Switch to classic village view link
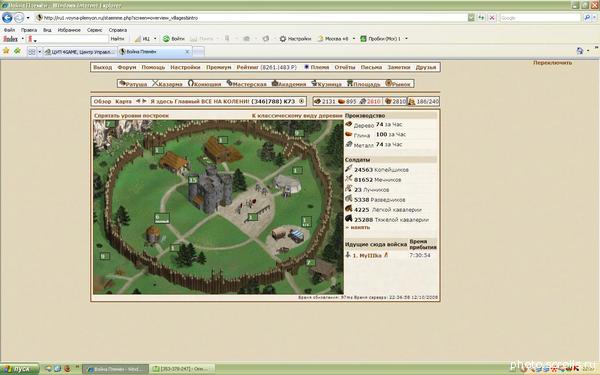 click(297, 115)
